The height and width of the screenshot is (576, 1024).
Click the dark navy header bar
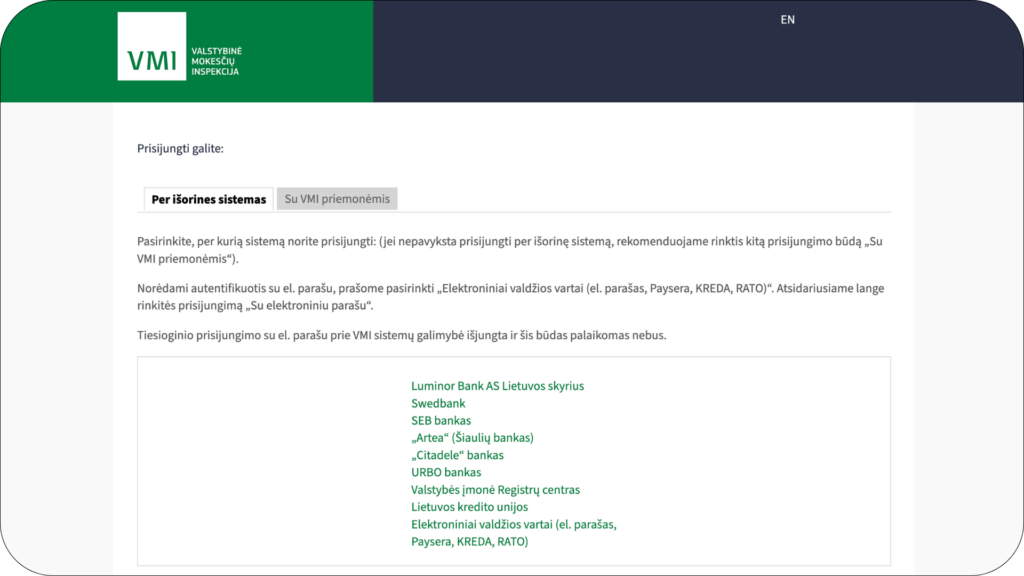pos(600,60)
